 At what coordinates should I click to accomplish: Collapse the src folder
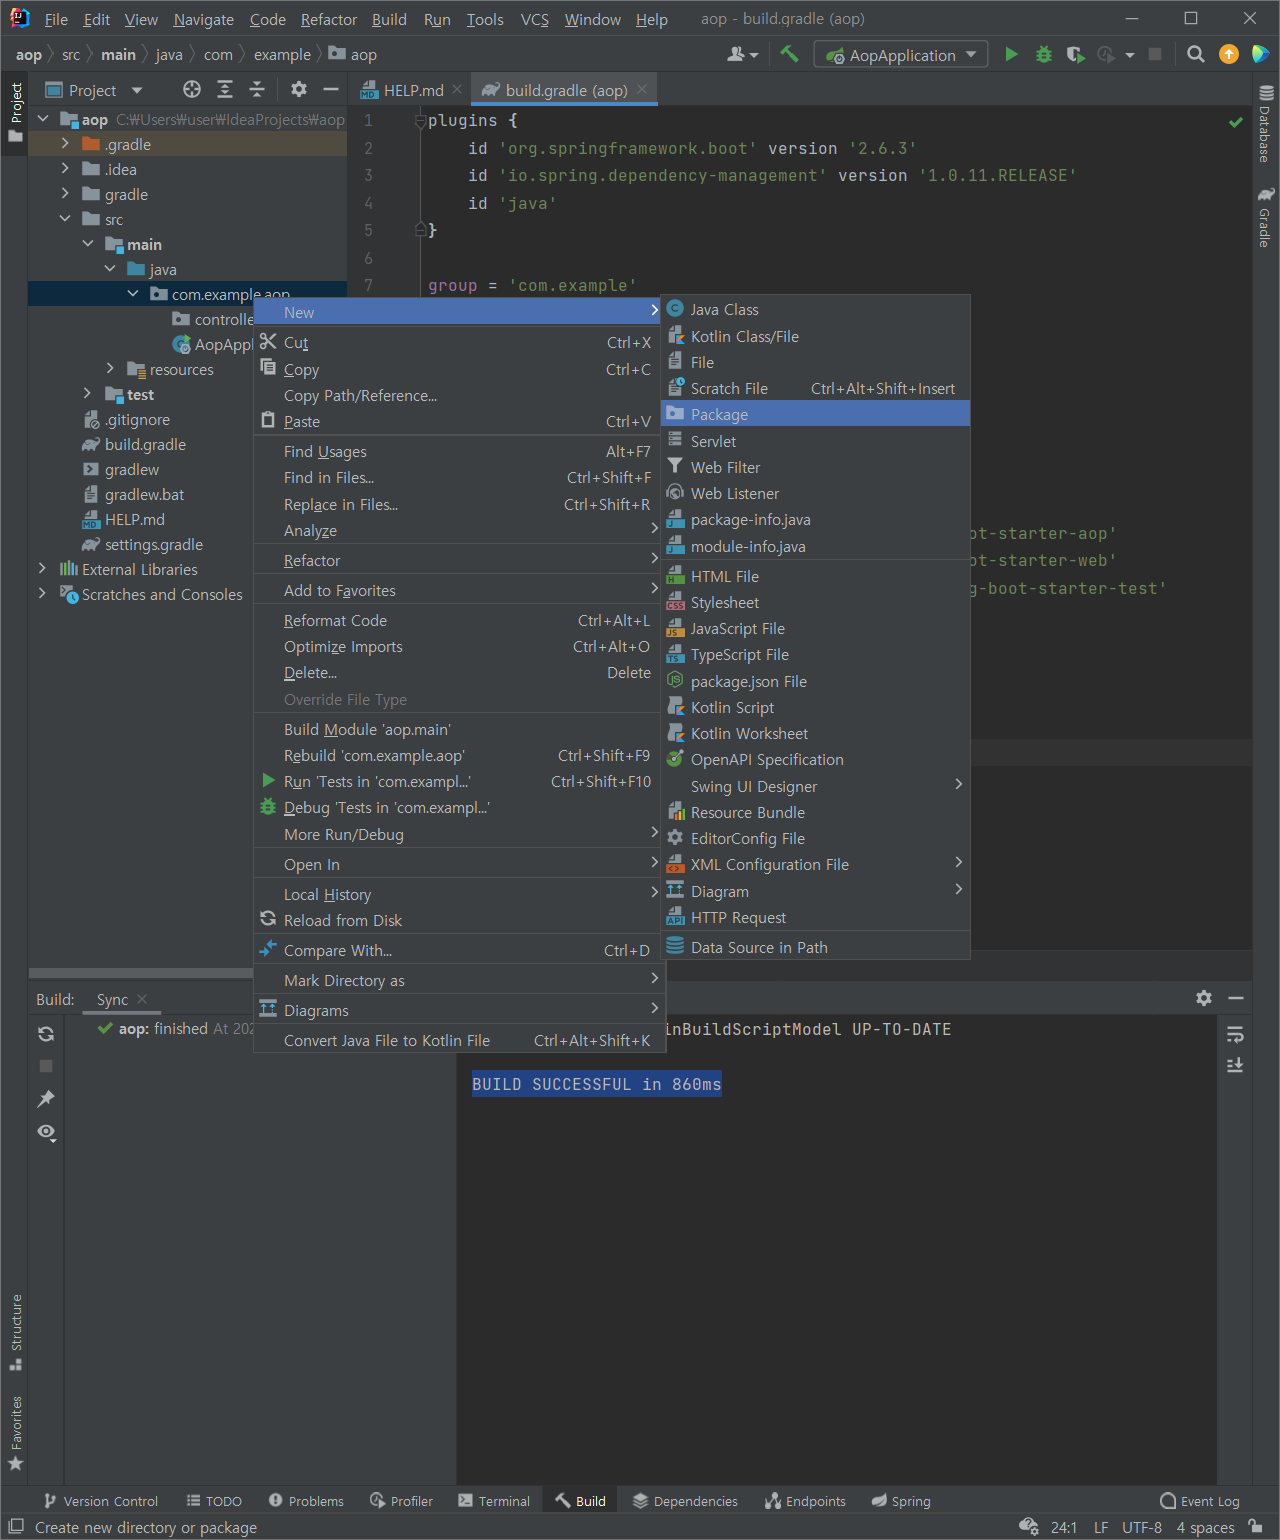[x=65, y=219]
